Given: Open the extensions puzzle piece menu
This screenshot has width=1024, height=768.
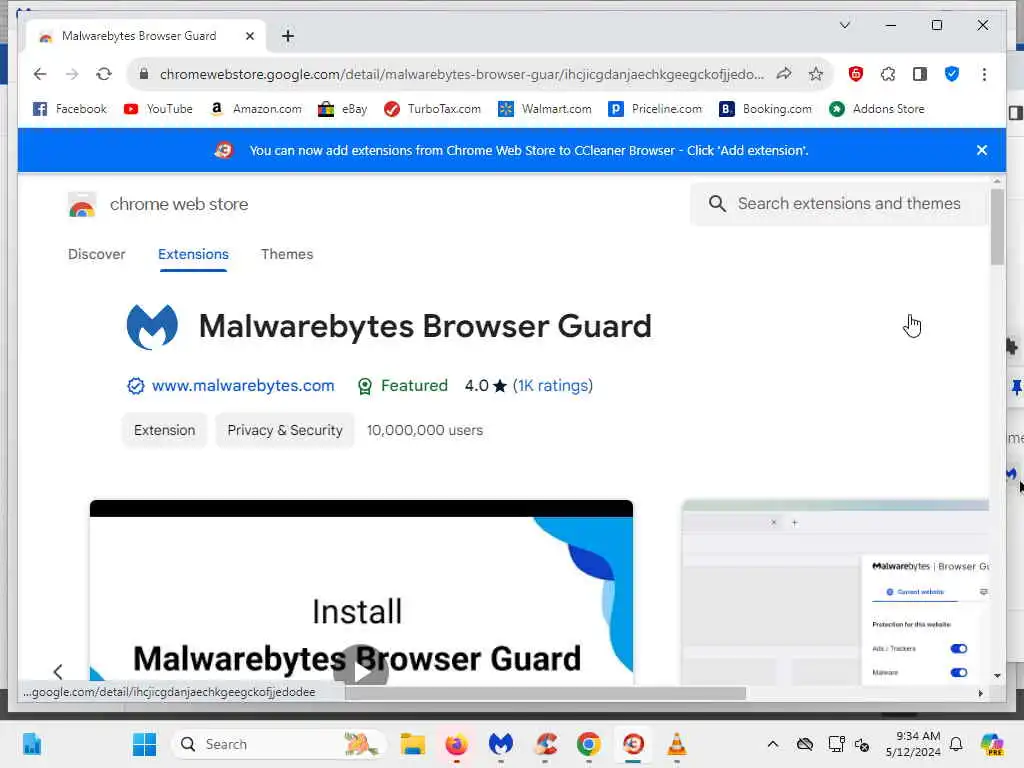Looking at the screenshot, I should 888,74.
